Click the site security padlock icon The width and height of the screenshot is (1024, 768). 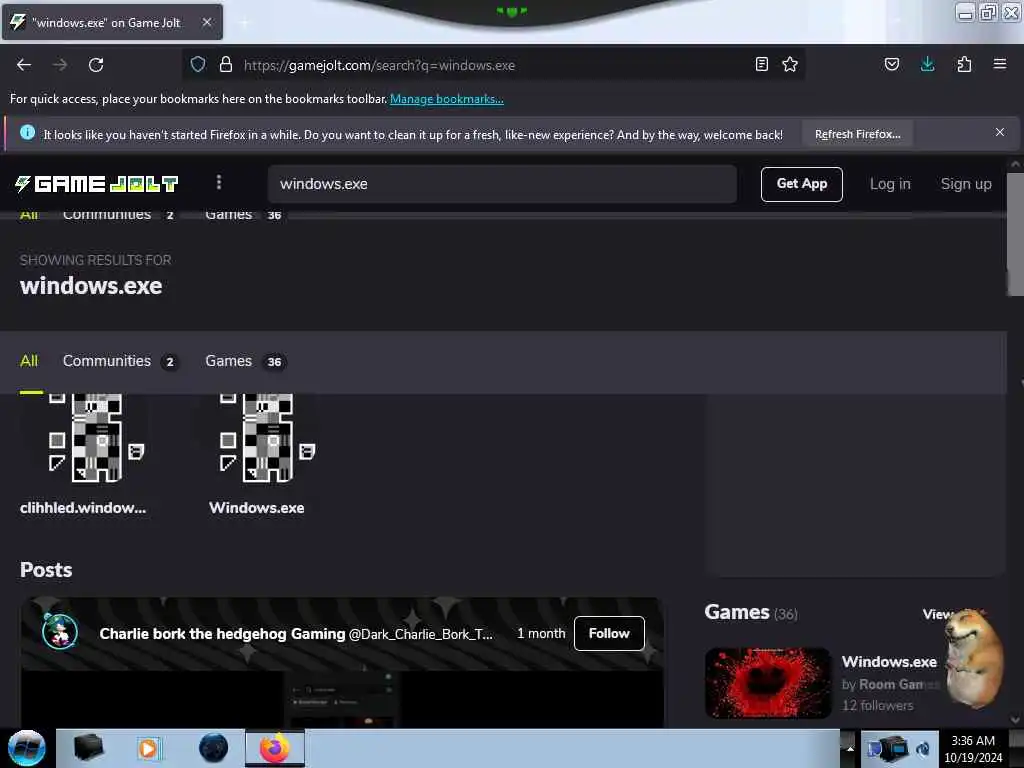pos(226,64)
